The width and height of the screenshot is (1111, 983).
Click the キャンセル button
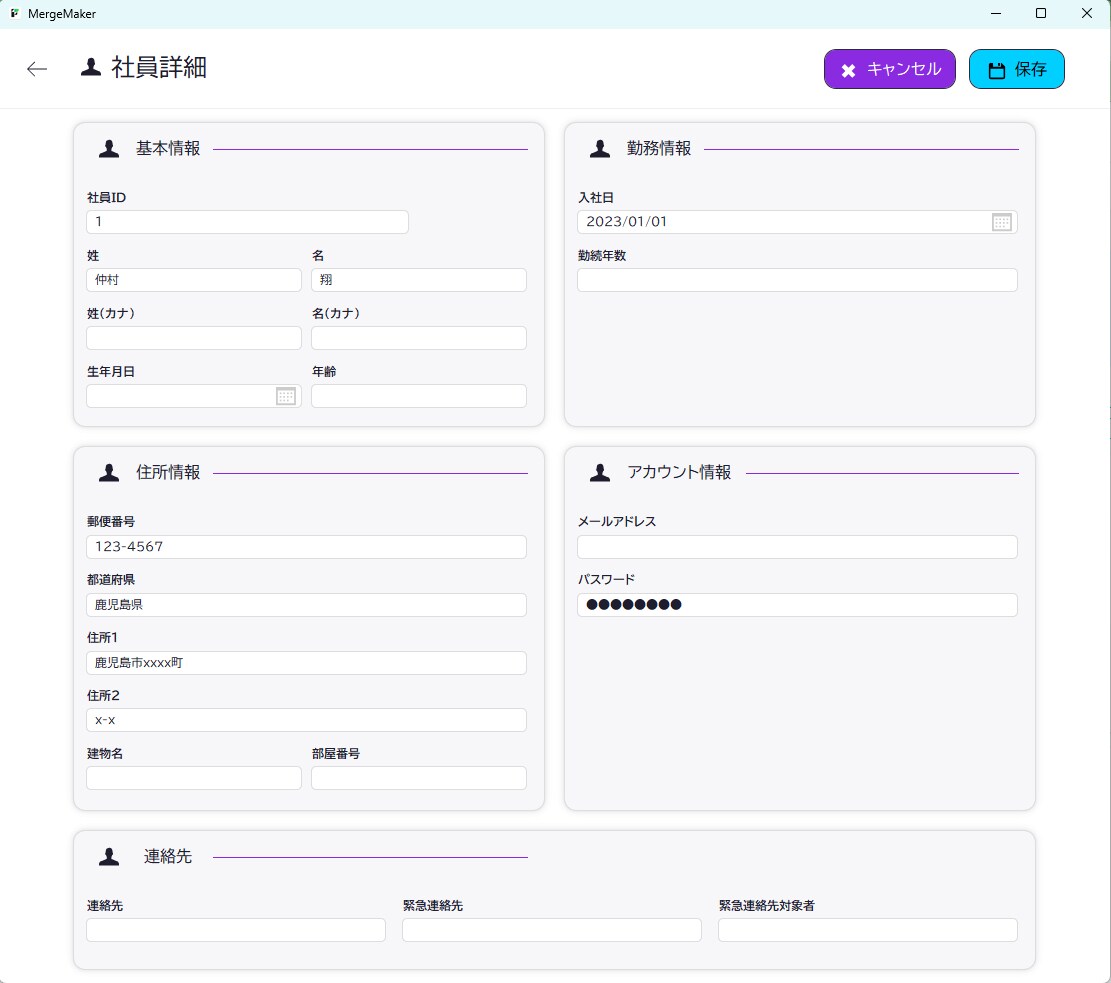point(889,69)
